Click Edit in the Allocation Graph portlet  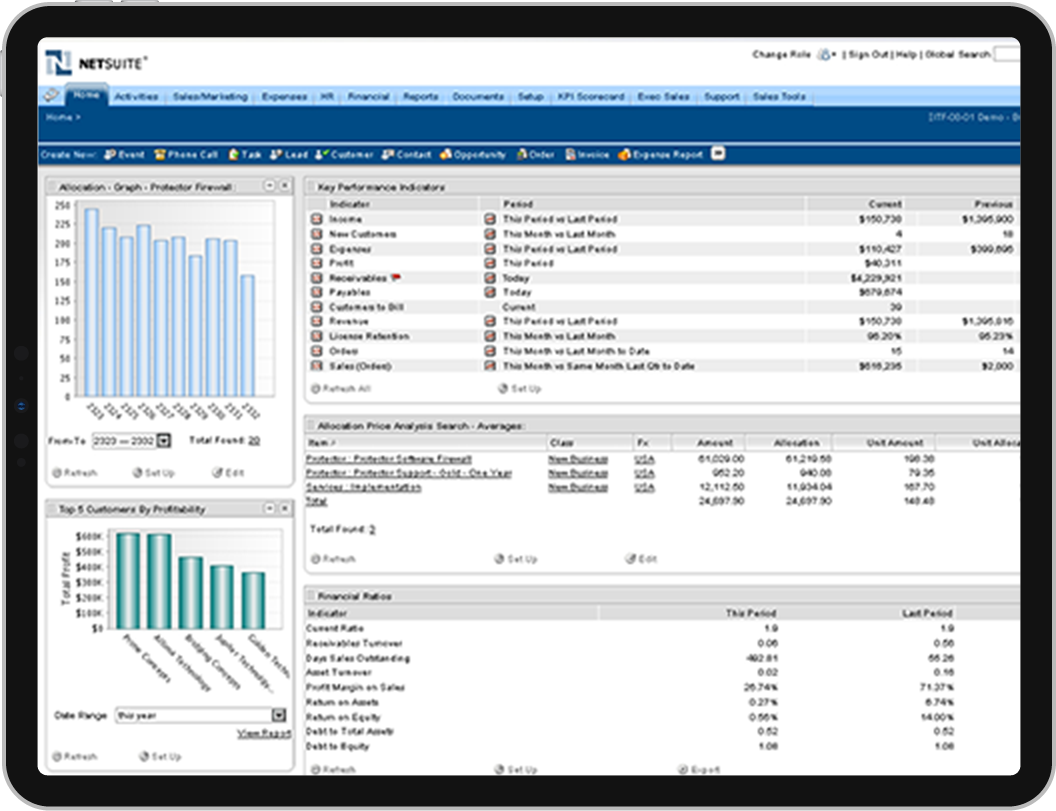pyautogui.click(x=228, y=473)
